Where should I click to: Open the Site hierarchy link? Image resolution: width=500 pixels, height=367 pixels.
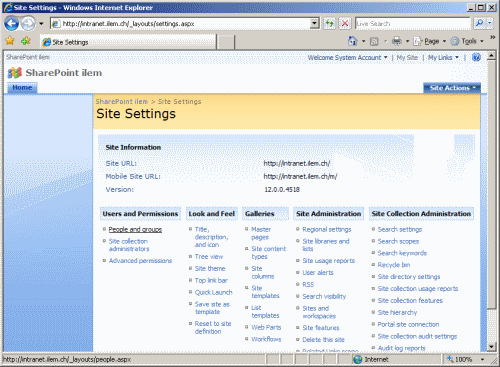pos(397,313)
